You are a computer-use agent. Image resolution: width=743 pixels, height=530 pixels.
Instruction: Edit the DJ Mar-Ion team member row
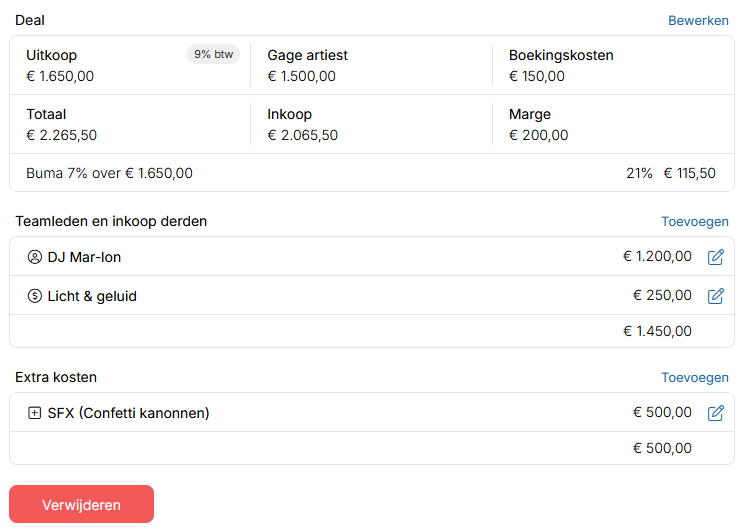715,257
